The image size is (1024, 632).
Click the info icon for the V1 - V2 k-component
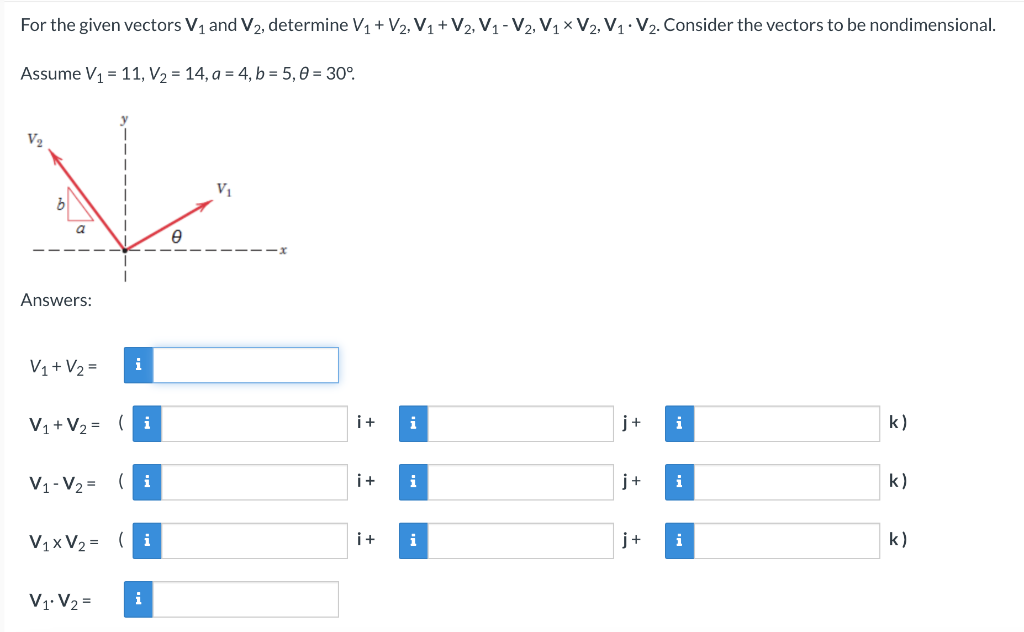(678, 481)
